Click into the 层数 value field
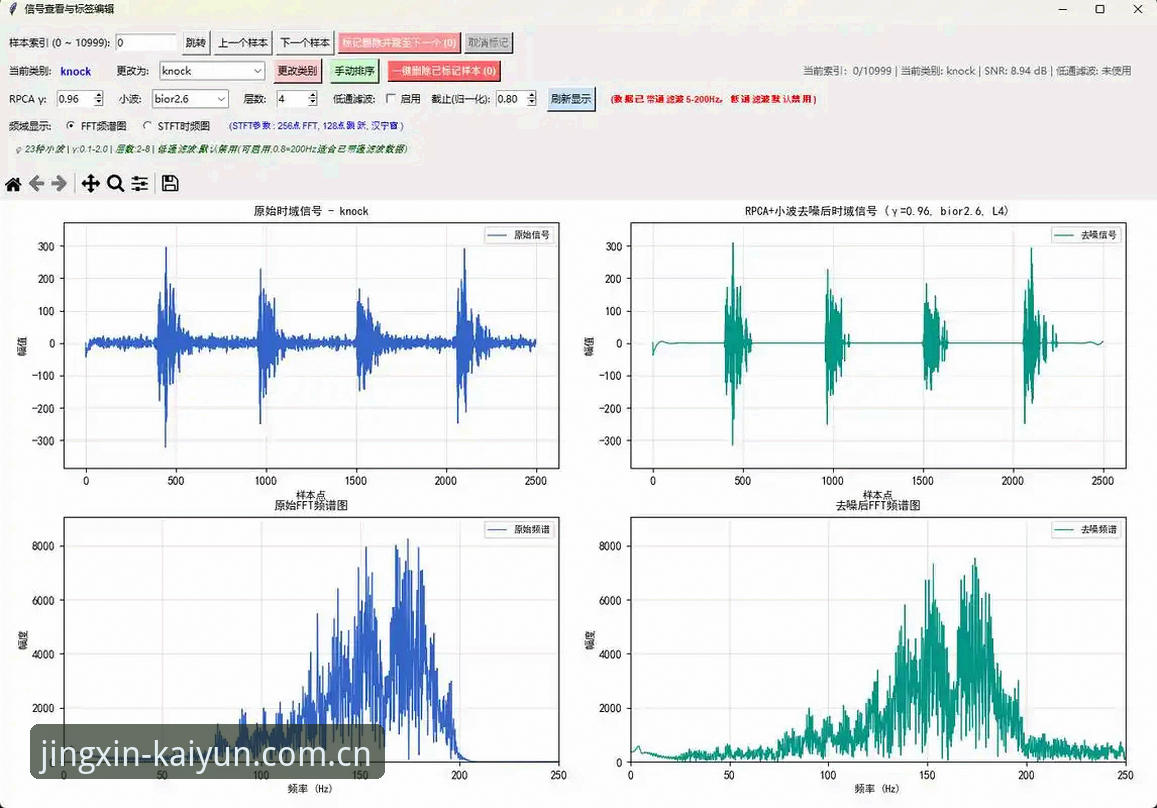The height and width of the screenshot is (808, 1157). tap(292, 99)
